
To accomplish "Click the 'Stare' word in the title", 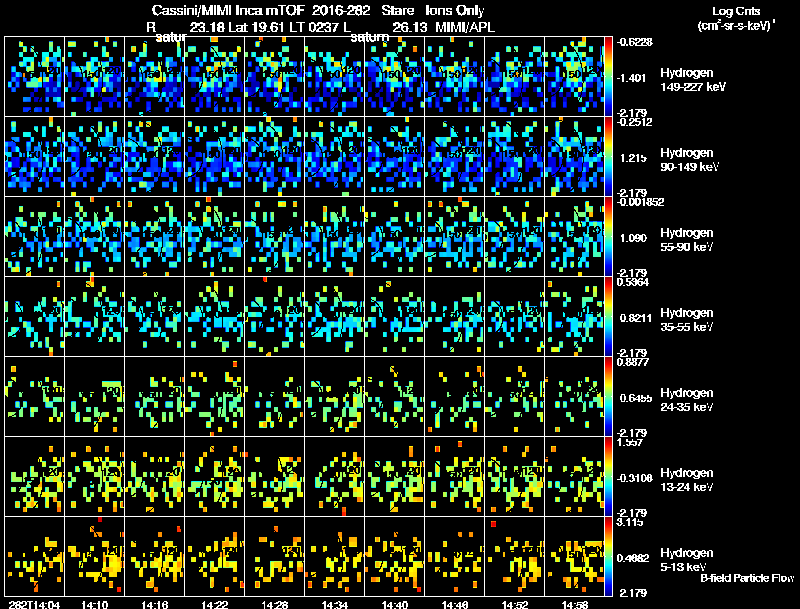I will pos(397,10).
